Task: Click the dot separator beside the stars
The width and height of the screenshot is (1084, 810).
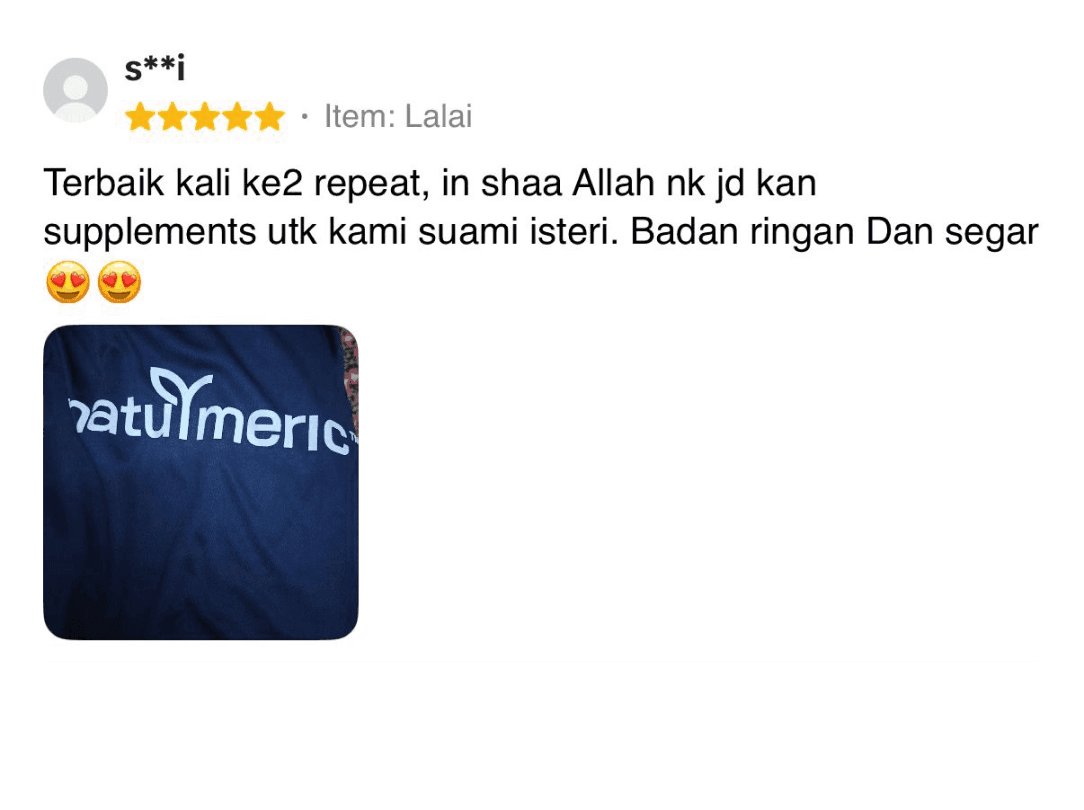Action: (x=304, y=117)
